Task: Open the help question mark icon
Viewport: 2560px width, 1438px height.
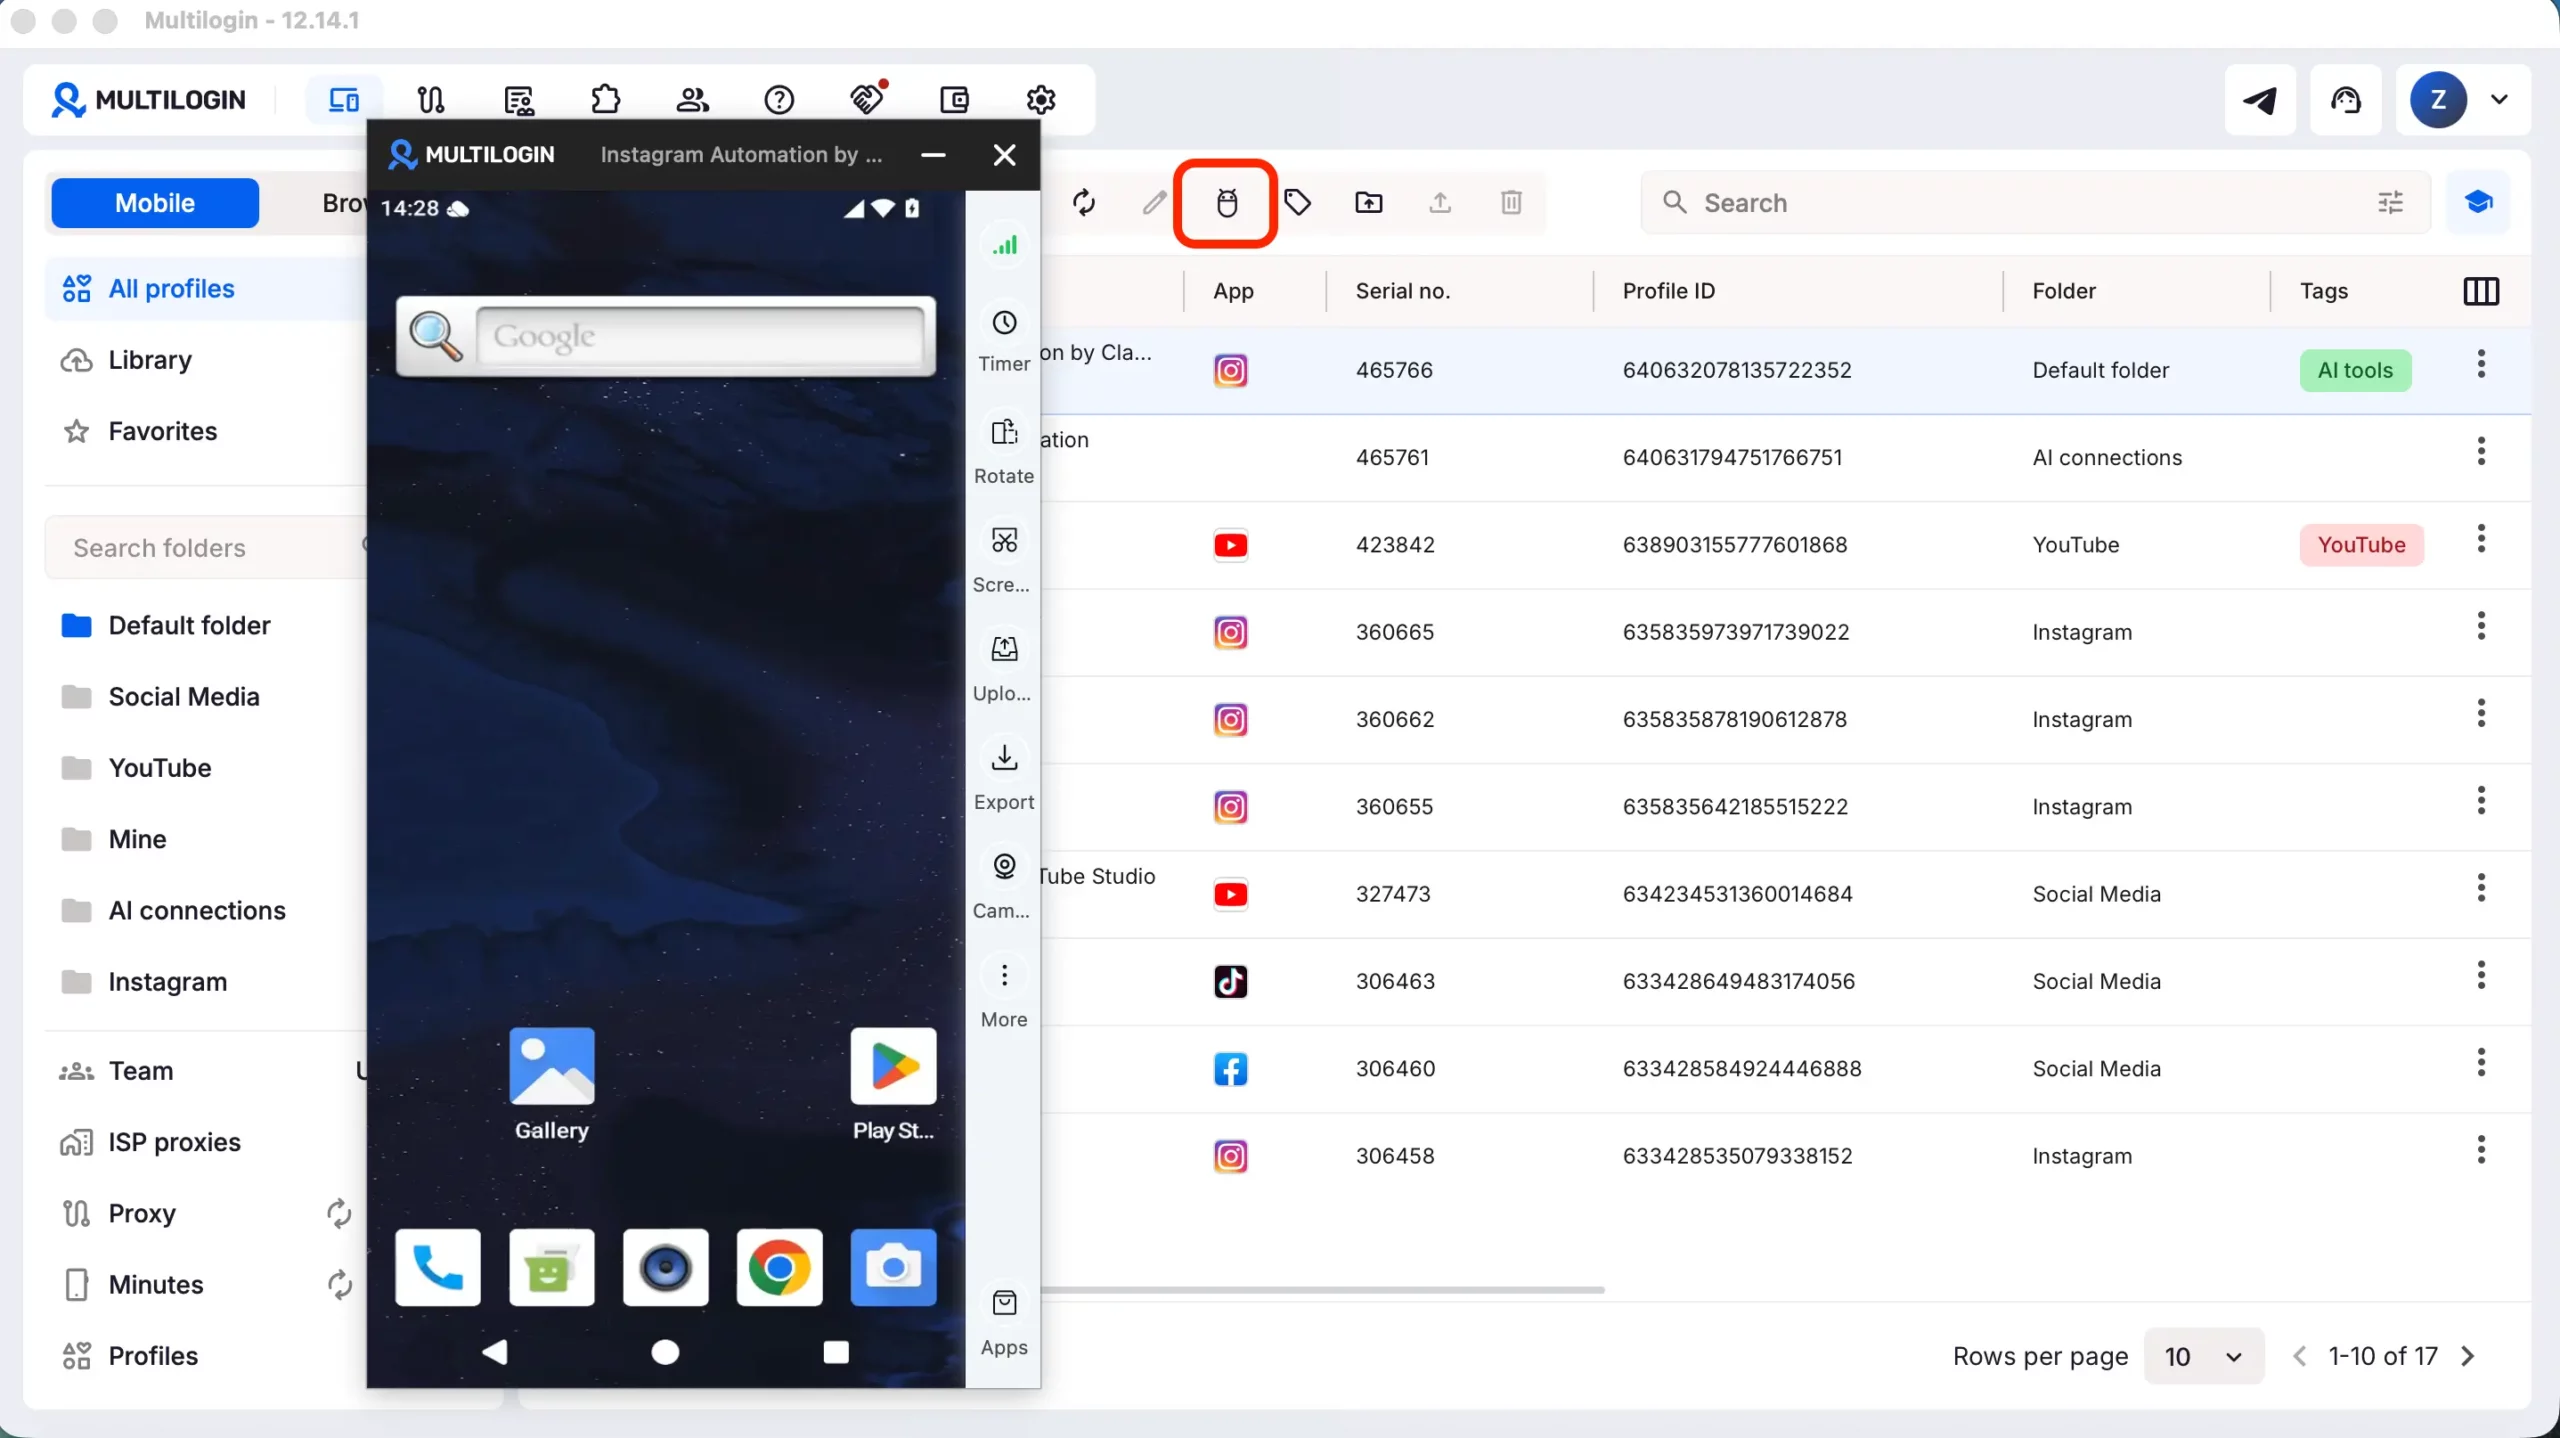Action: (x=779, y=99)
